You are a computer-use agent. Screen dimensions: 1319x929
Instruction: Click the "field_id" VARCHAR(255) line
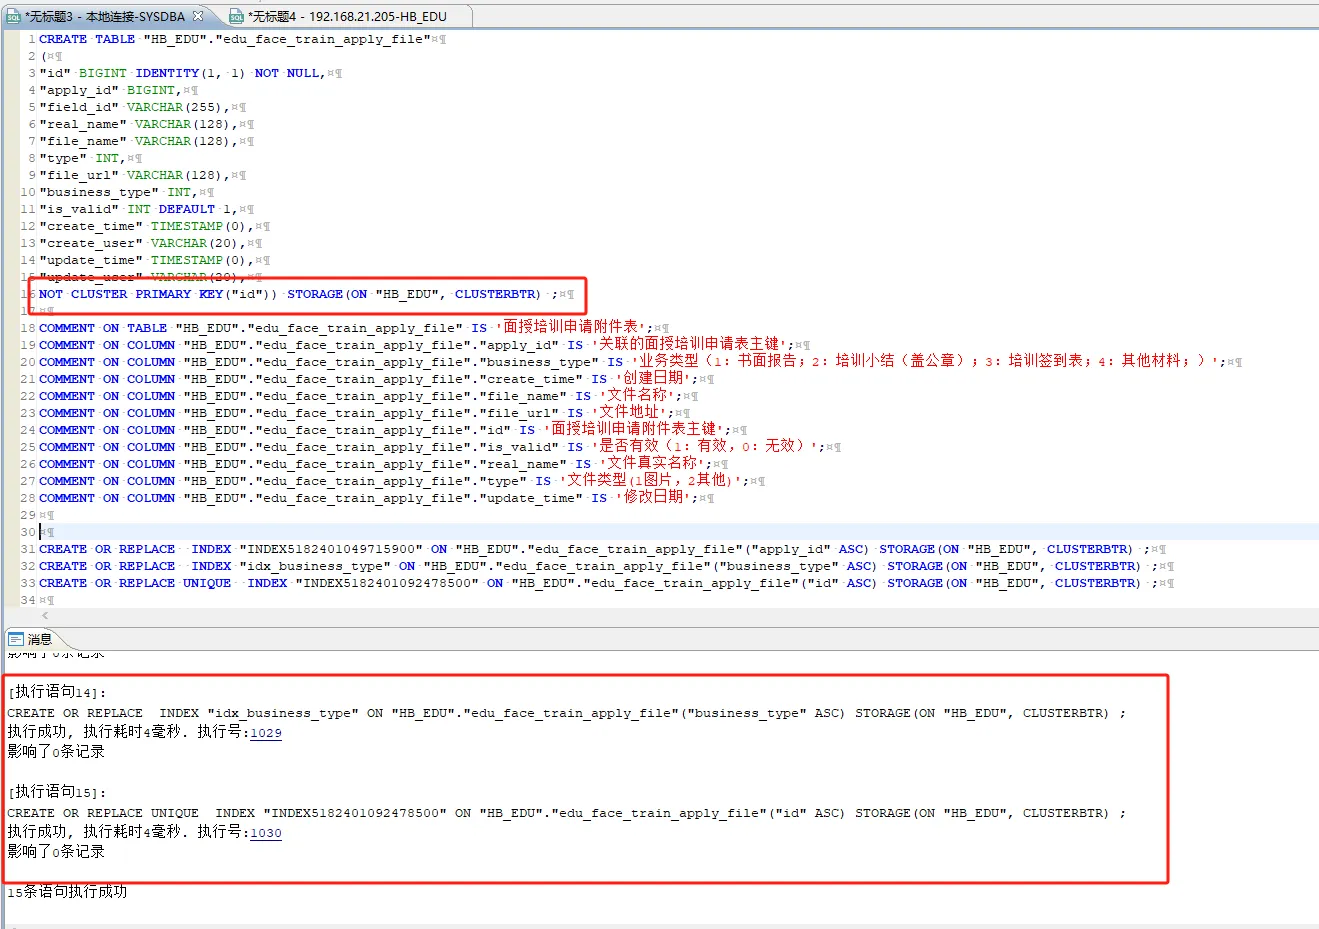point(135,107)
